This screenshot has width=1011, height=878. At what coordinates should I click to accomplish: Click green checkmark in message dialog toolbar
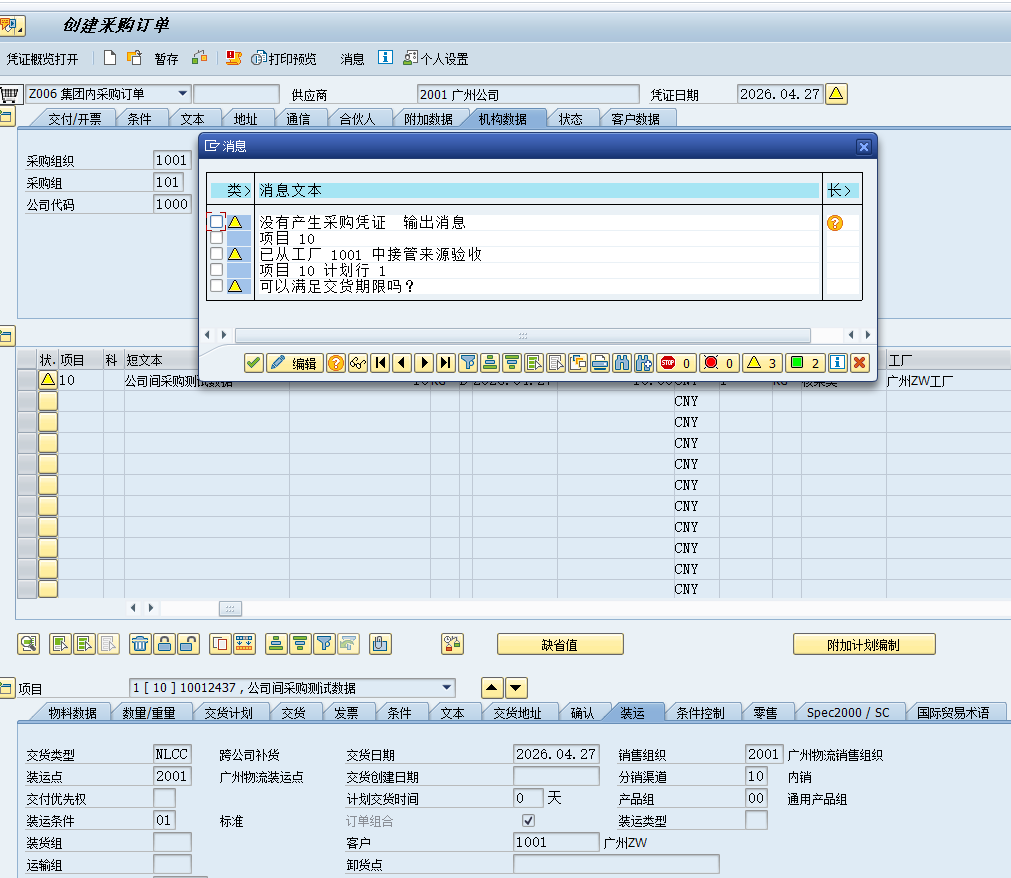(x=254, y=363)
